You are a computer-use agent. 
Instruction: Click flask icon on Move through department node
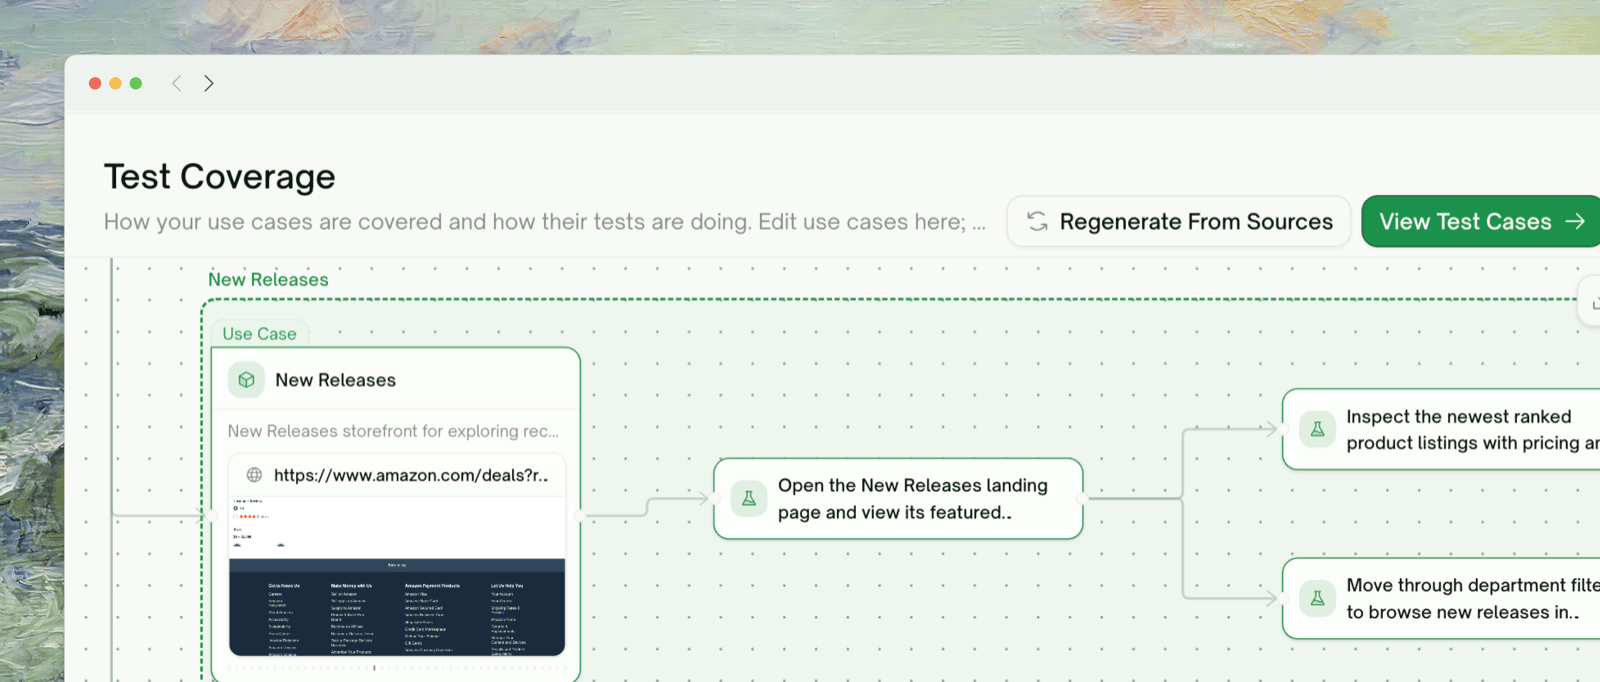pos(1317,598)
